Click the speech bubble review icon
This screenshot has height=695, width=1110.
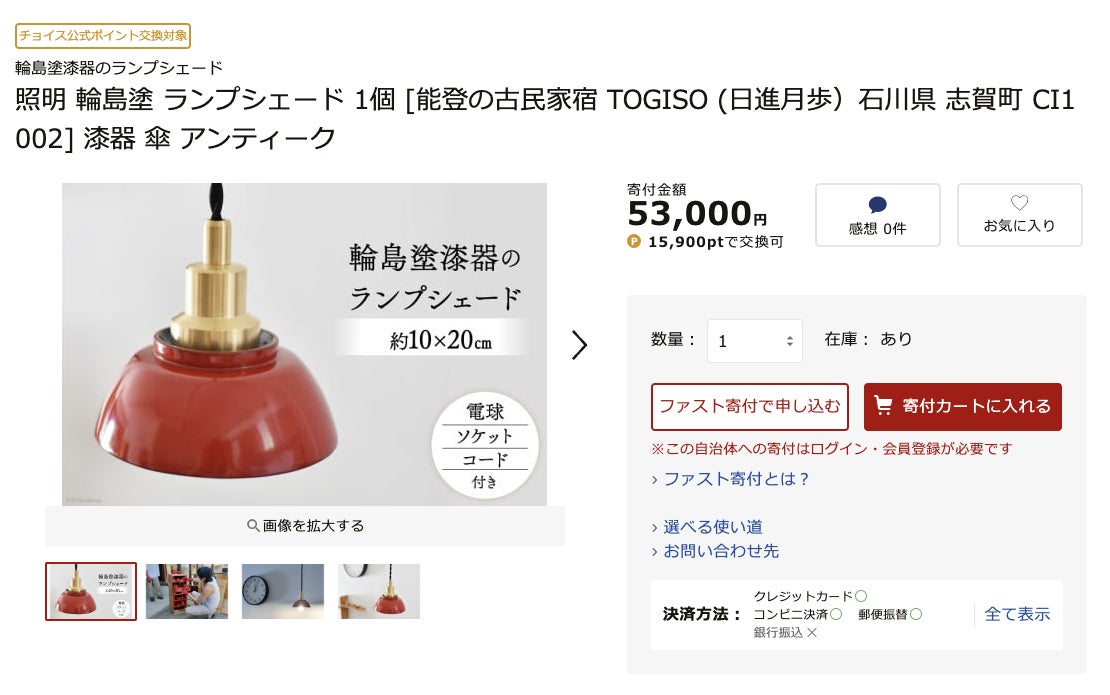(877, 205)
